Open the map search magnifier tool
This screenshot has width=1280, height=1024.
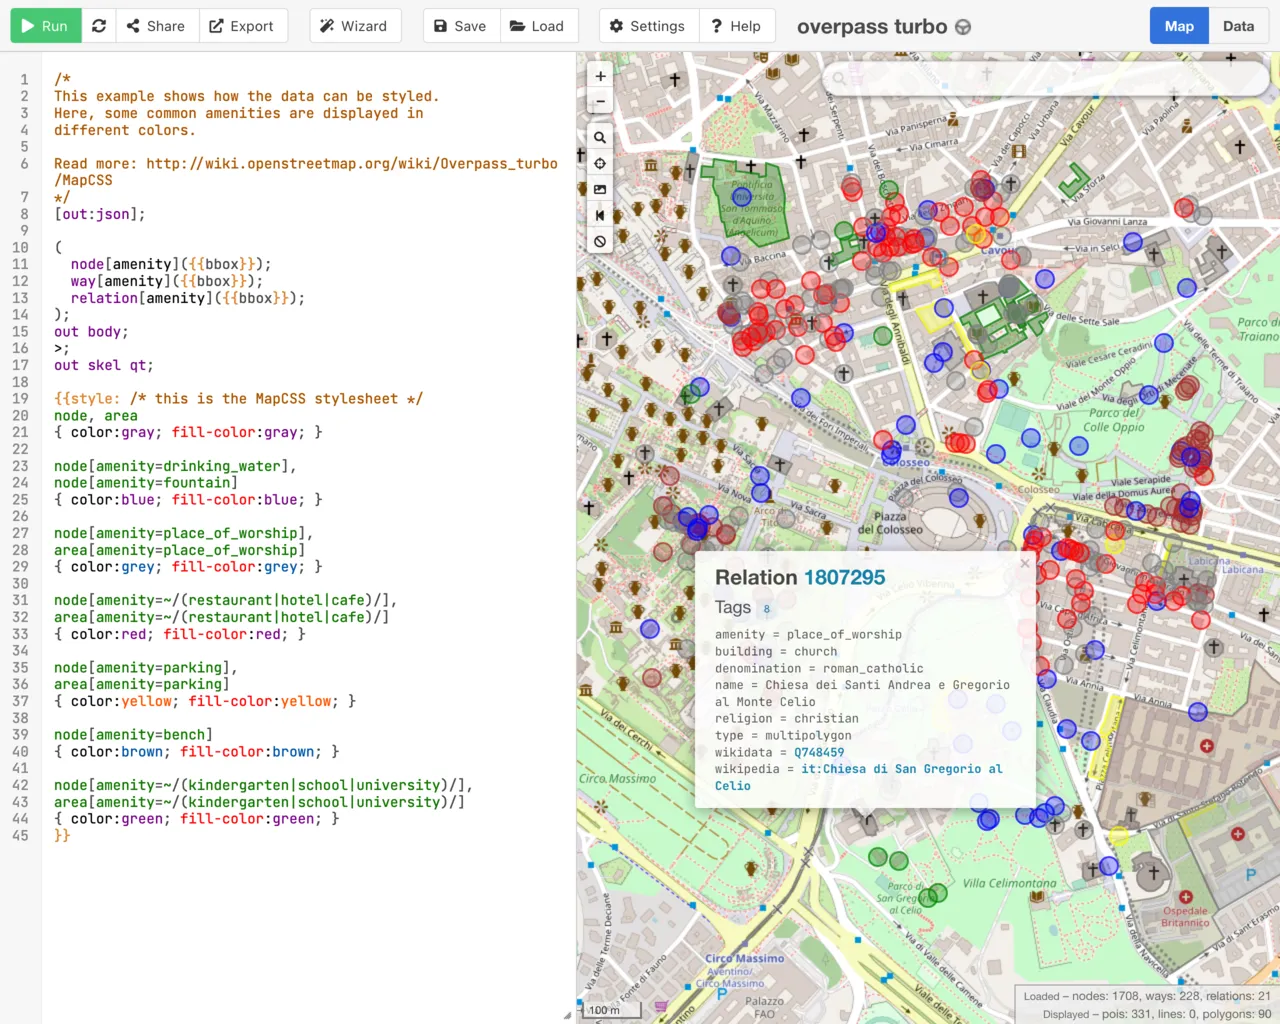point(599,137)
